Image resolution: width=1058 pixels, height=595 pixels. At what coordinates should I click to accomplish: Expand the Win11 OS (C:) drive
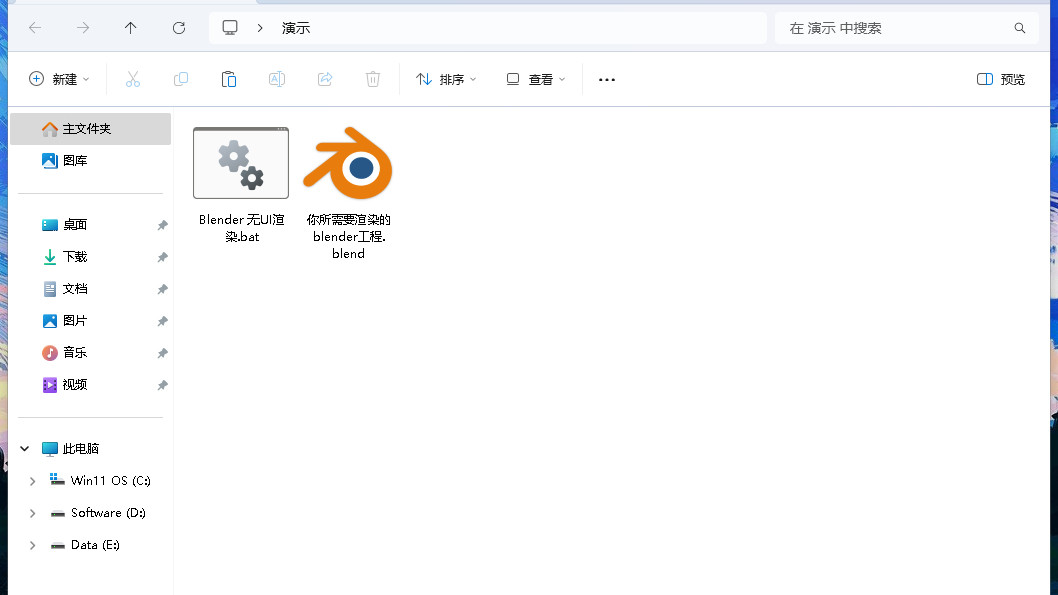(32, 481)
